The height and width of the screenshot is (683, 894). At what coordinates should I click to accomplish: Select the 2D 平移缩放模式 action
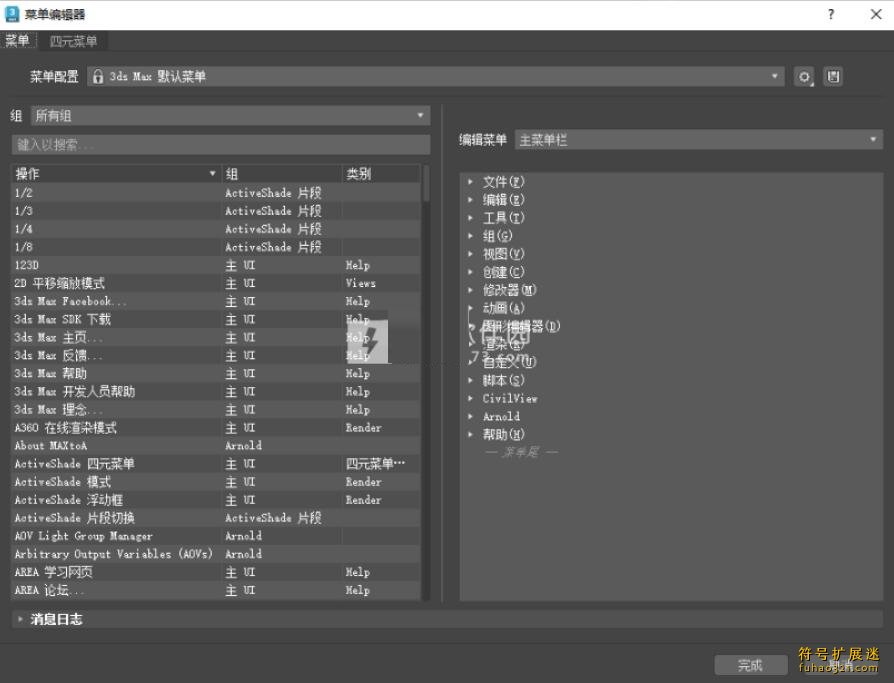pyautogui.click(x=216, y=283)
